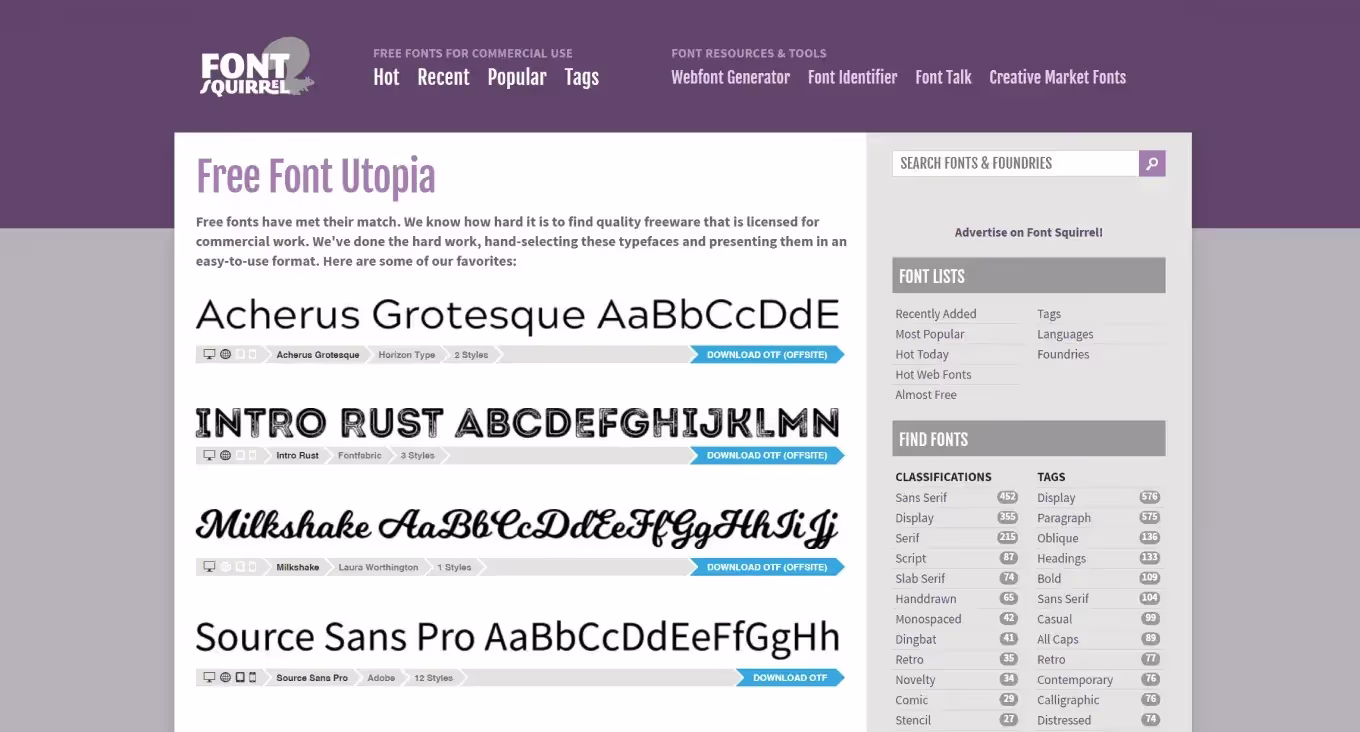1360x732 pixels.
Task: Click desktop license icon for Acherus Grotesque
Action: coord(209,354)
